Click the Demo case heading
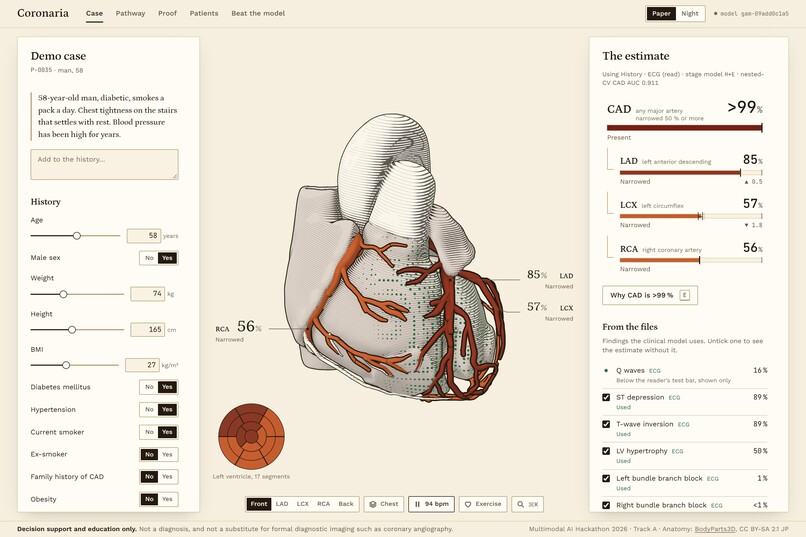Screen dimensions: 806x537 pos(58,56)
